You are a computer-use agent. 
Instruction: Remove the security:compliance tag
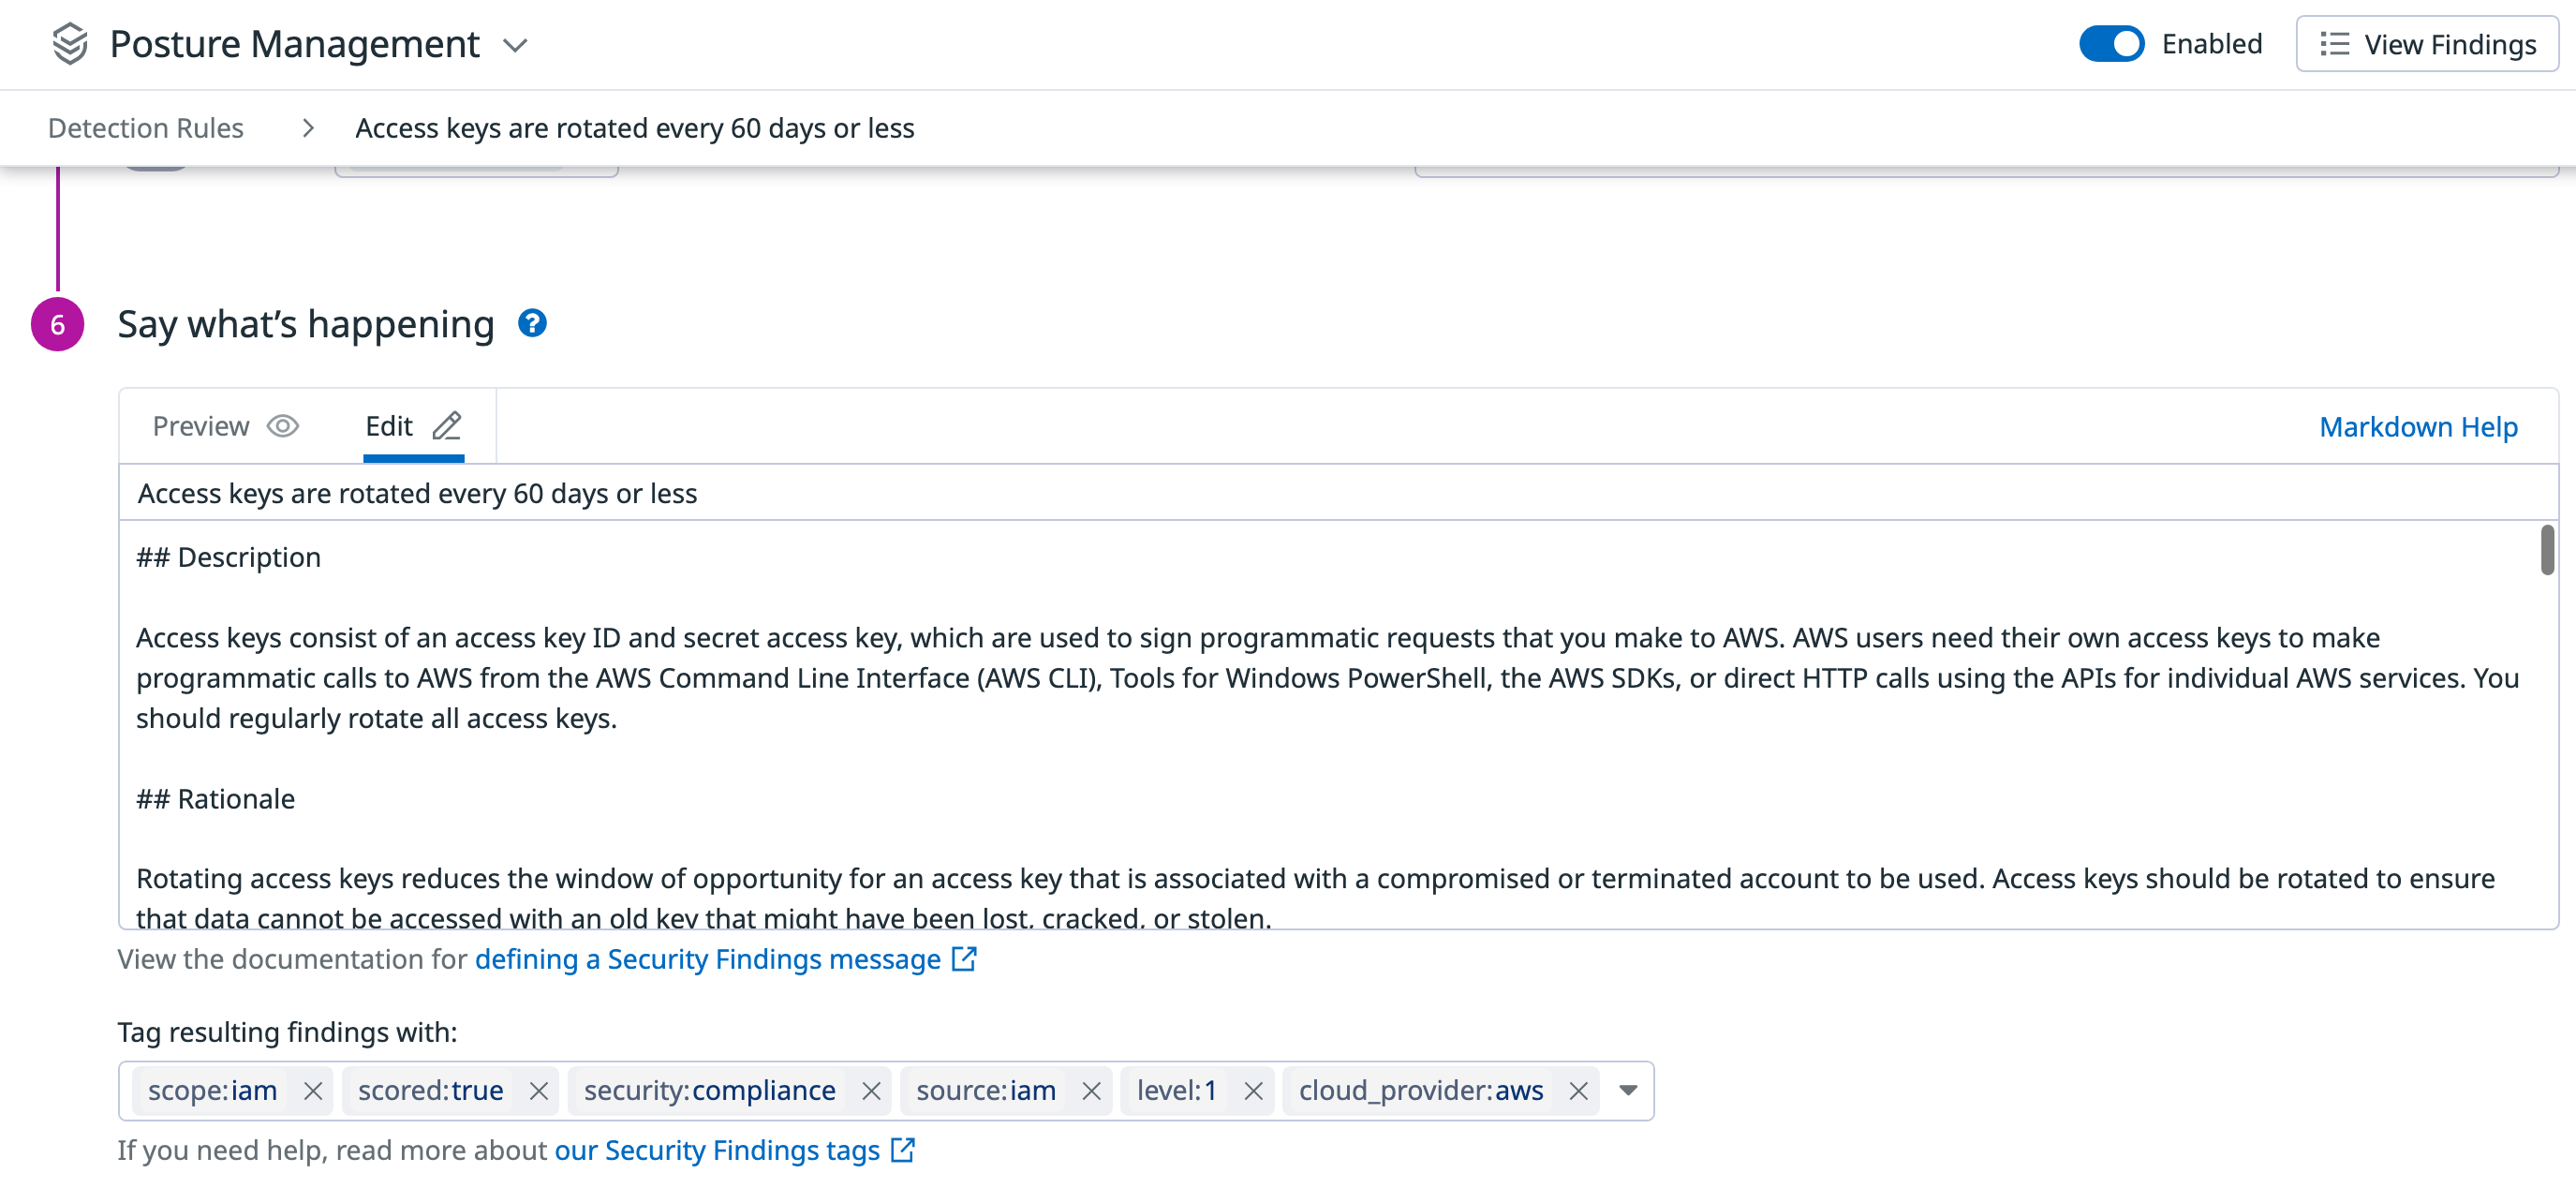coord(871,1091)
